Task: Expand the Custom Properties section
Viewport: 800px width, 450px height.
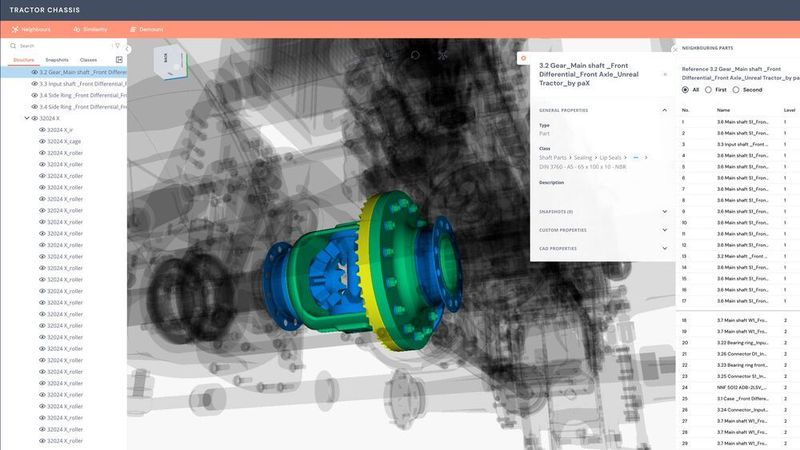Action: click(x=664, y=230)
